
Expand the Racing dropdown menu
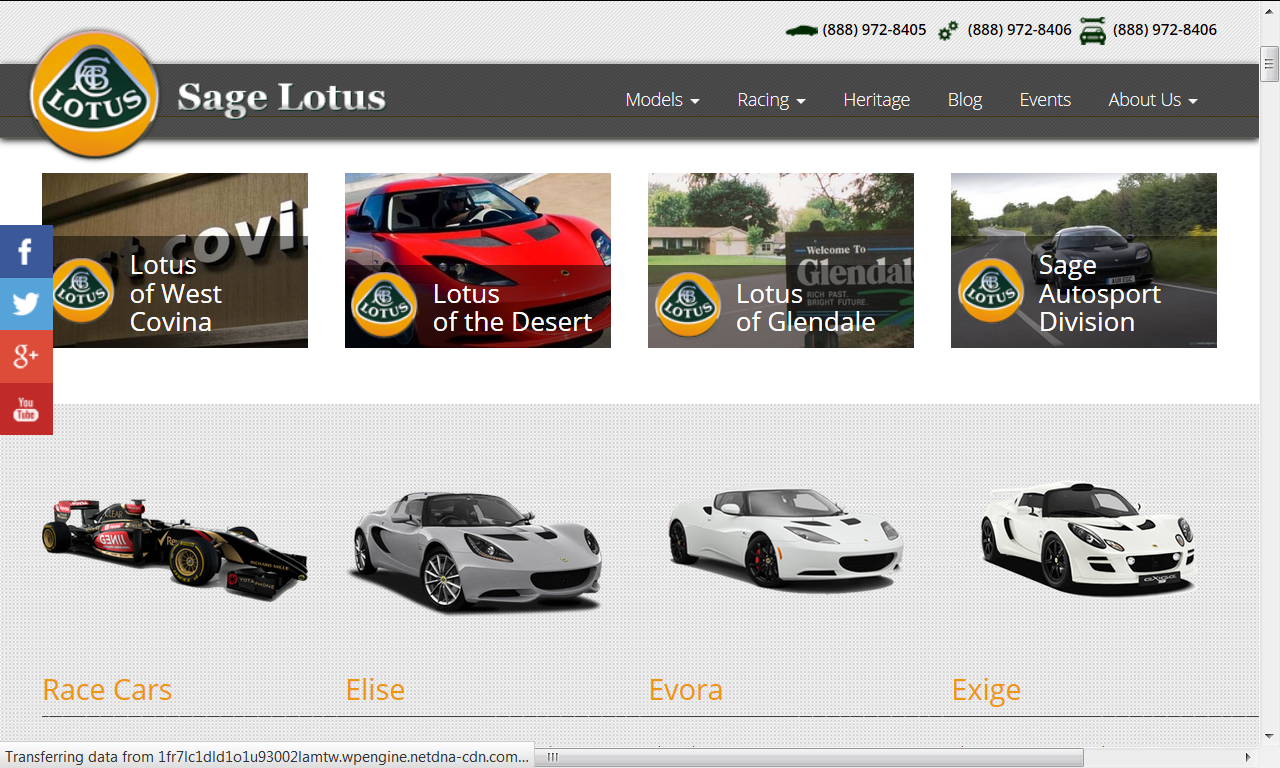pyautogui.click(x=771, y=100)
